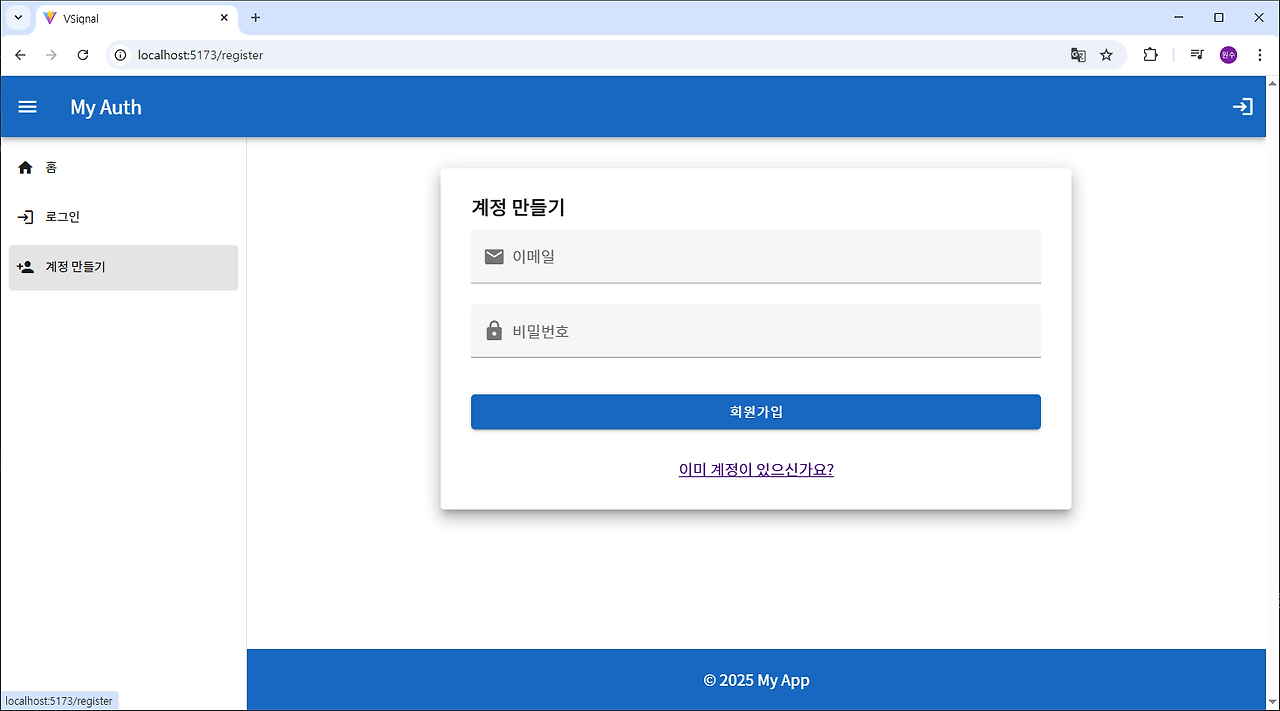Click the My Auth header title
The height and width of the screenshot is (711, 1280).
coord(106,107)
